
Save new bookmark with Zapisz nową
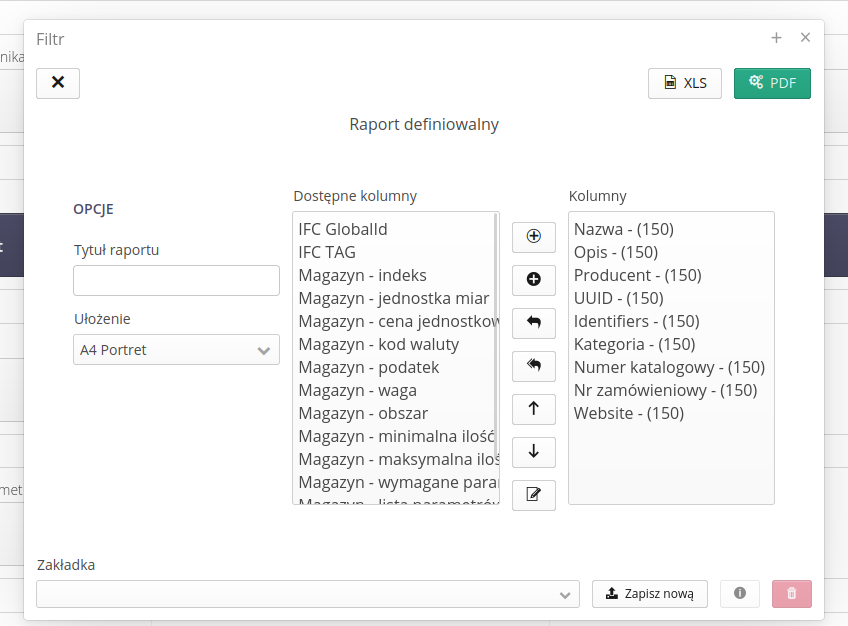650,593
